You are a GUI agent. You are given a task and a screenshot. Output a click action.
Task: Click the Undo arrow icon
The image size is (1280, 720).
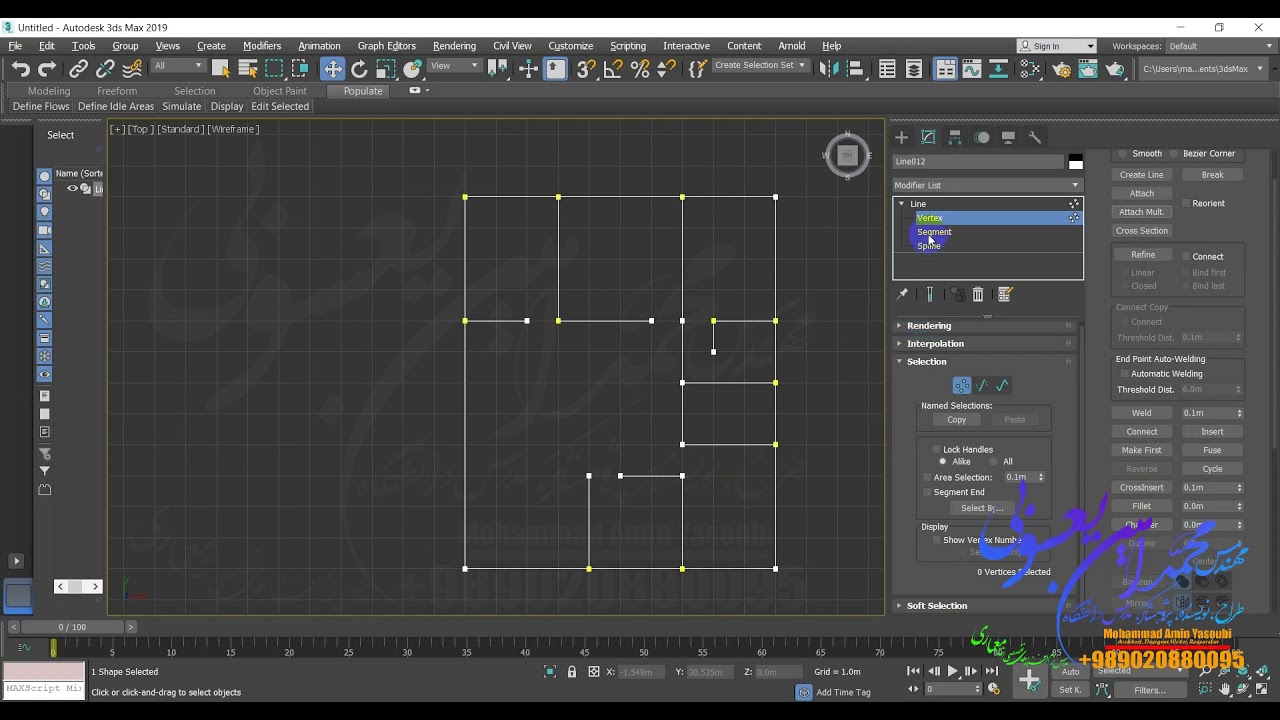click(20, 69)
